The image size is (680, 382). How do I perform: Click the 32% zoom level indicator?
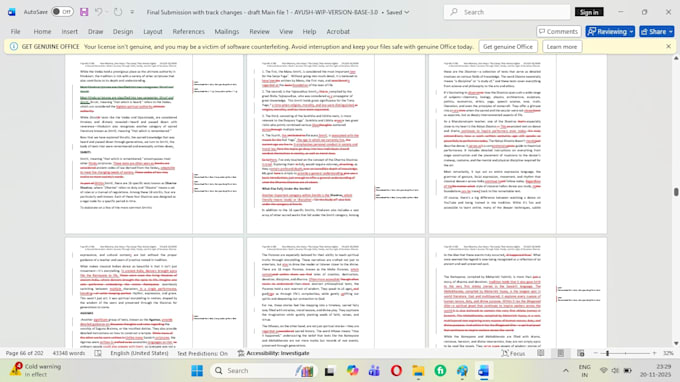coord(668,353)
